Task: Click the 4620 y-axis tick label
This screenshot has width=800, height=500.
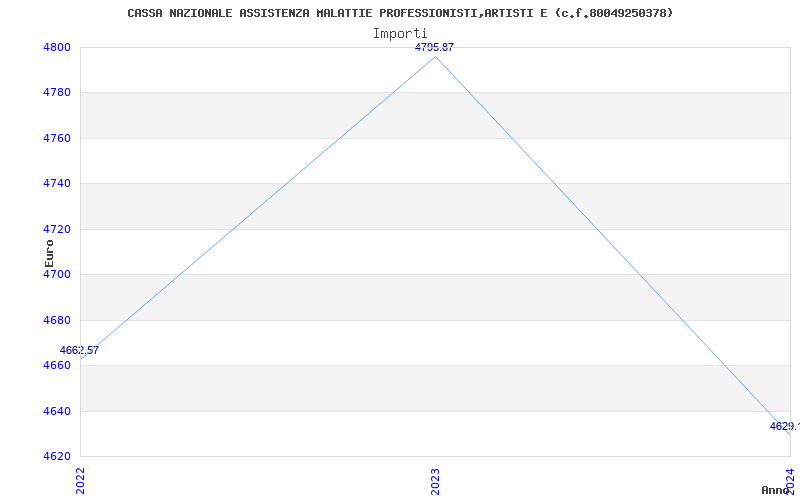Action: pyautogui.click(x=56, y=456)
